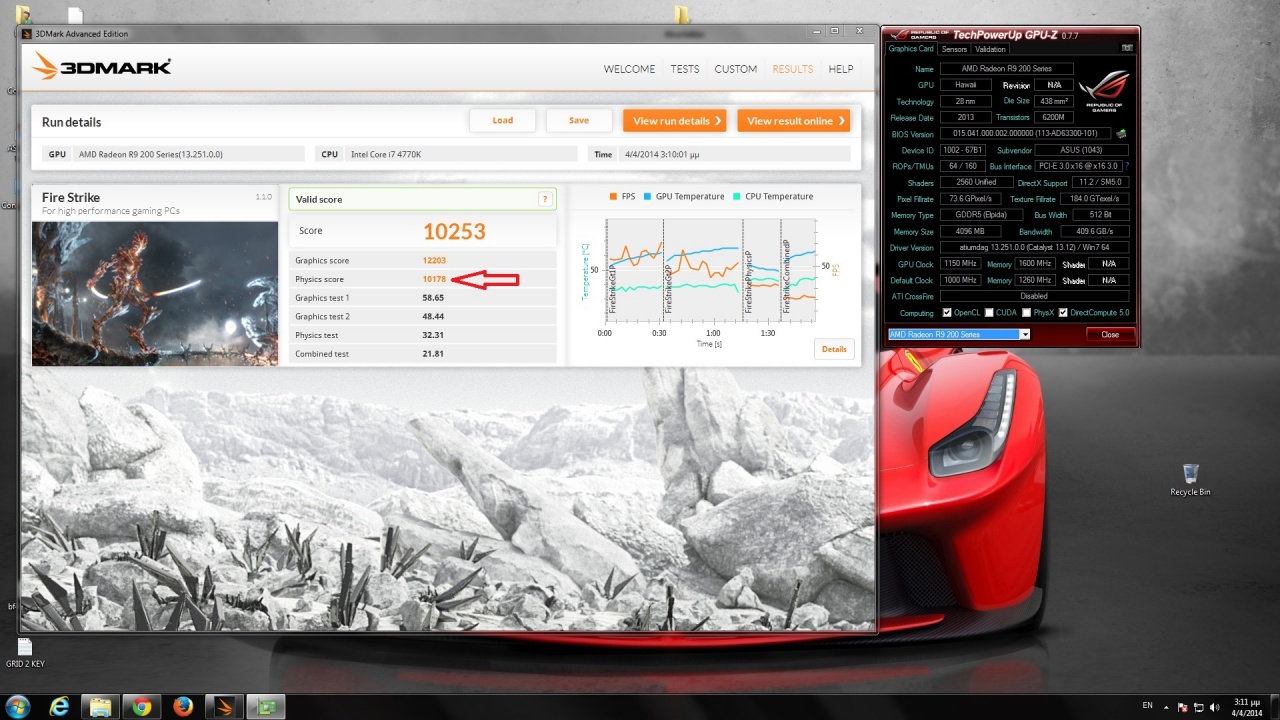1280x720 pixels.
Task: Show hidden system tray icons
Action: pos(1165,706)
